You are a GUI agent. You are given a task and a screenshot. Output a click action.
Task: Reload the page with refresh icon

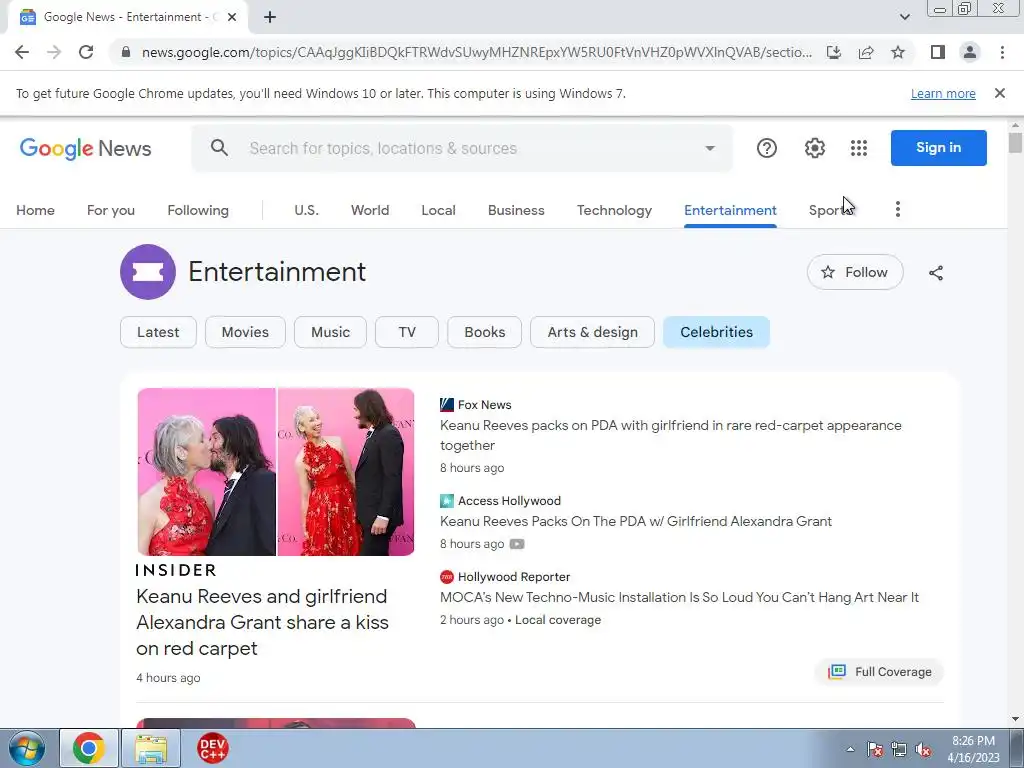click(86, 52)
